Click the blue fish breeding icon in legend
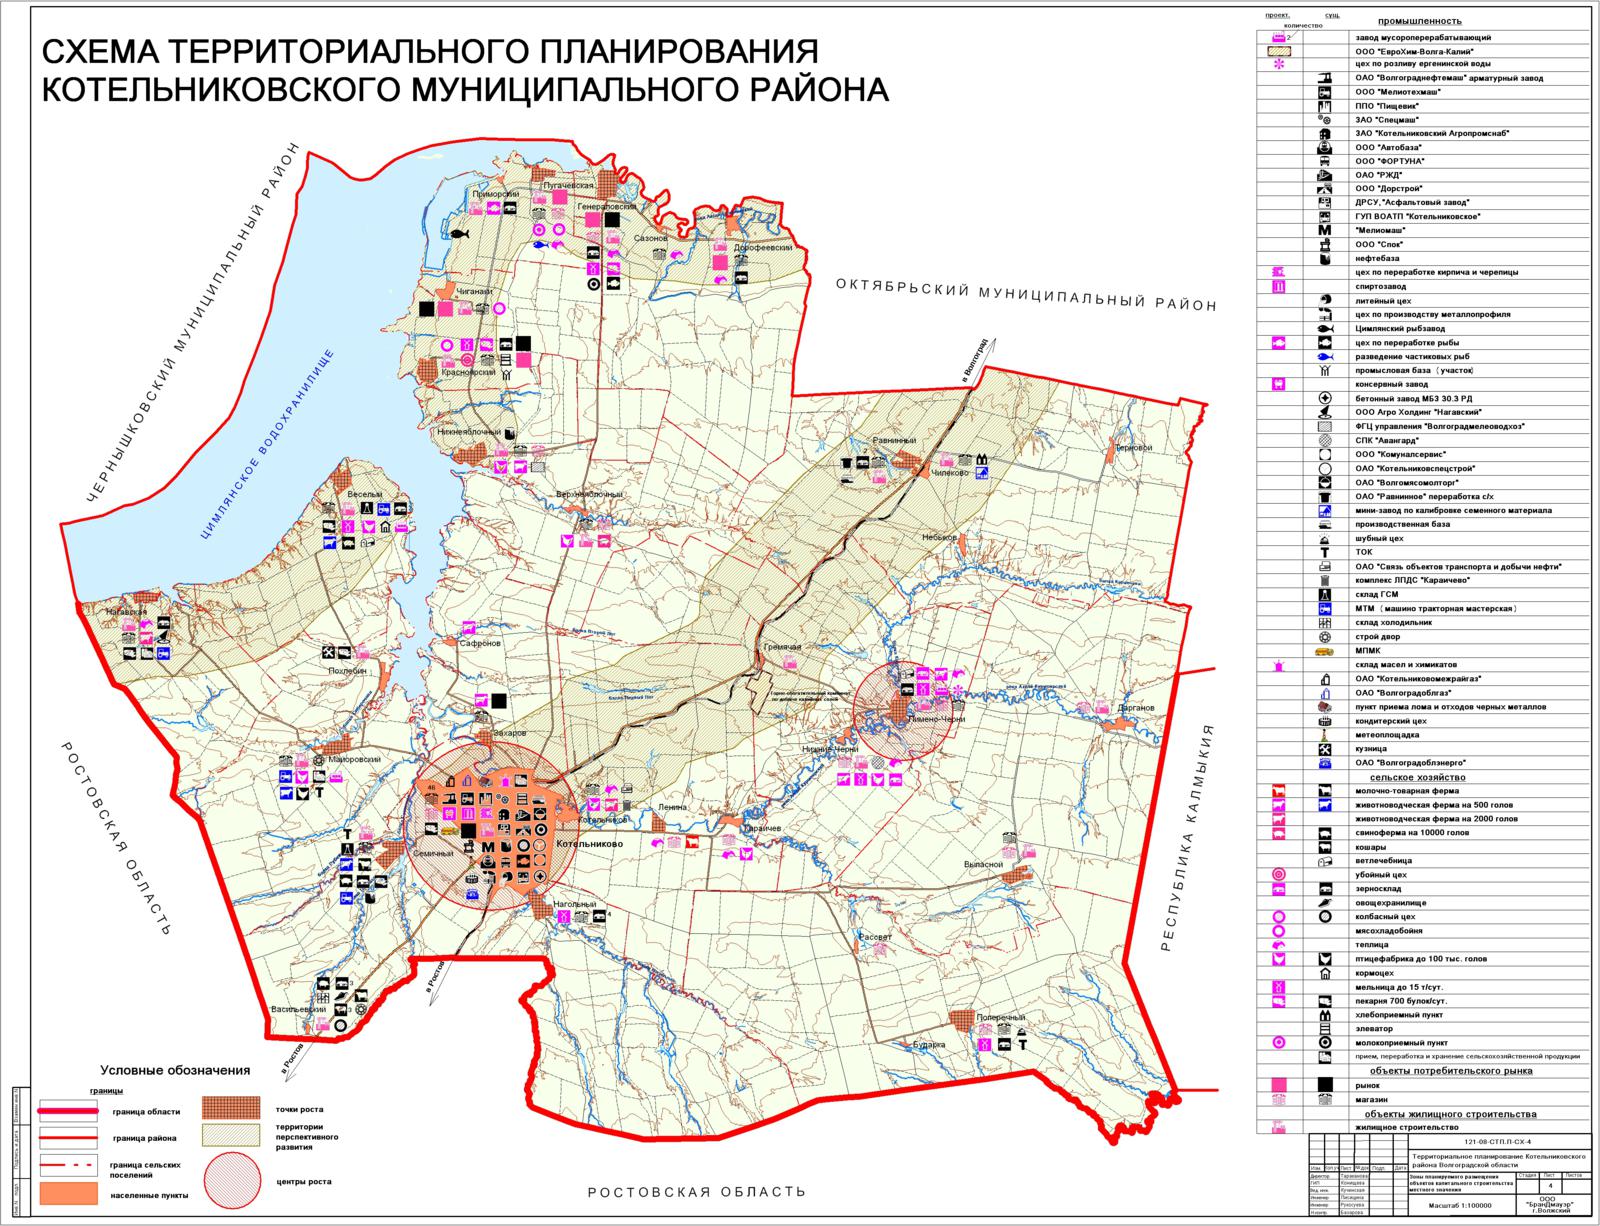Screen dimensions: 1600x1226 [1324, 357]
